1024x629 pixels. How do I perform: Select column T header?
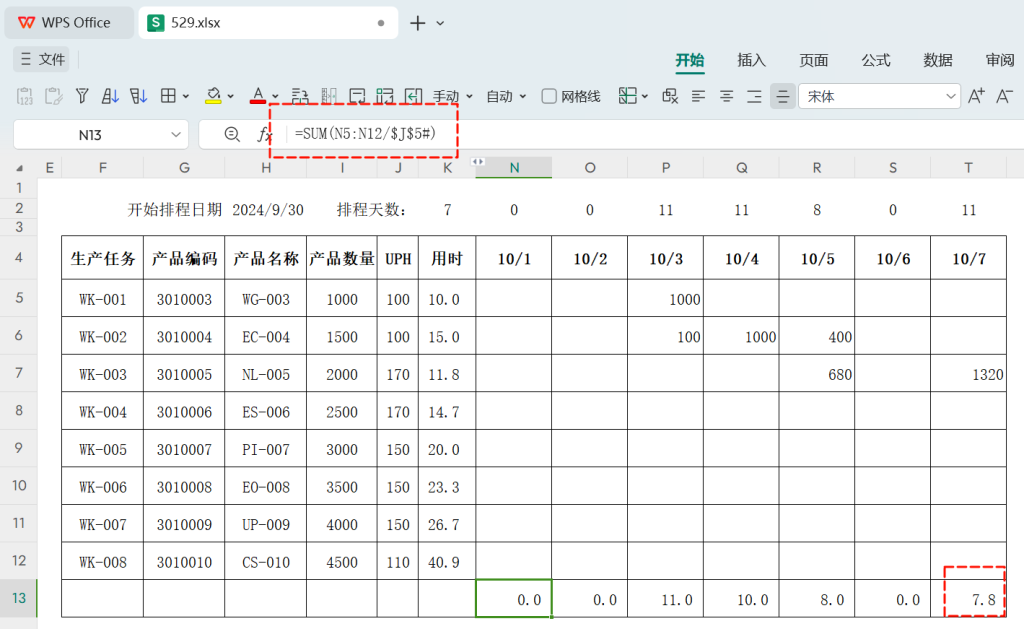click(968, 168)
